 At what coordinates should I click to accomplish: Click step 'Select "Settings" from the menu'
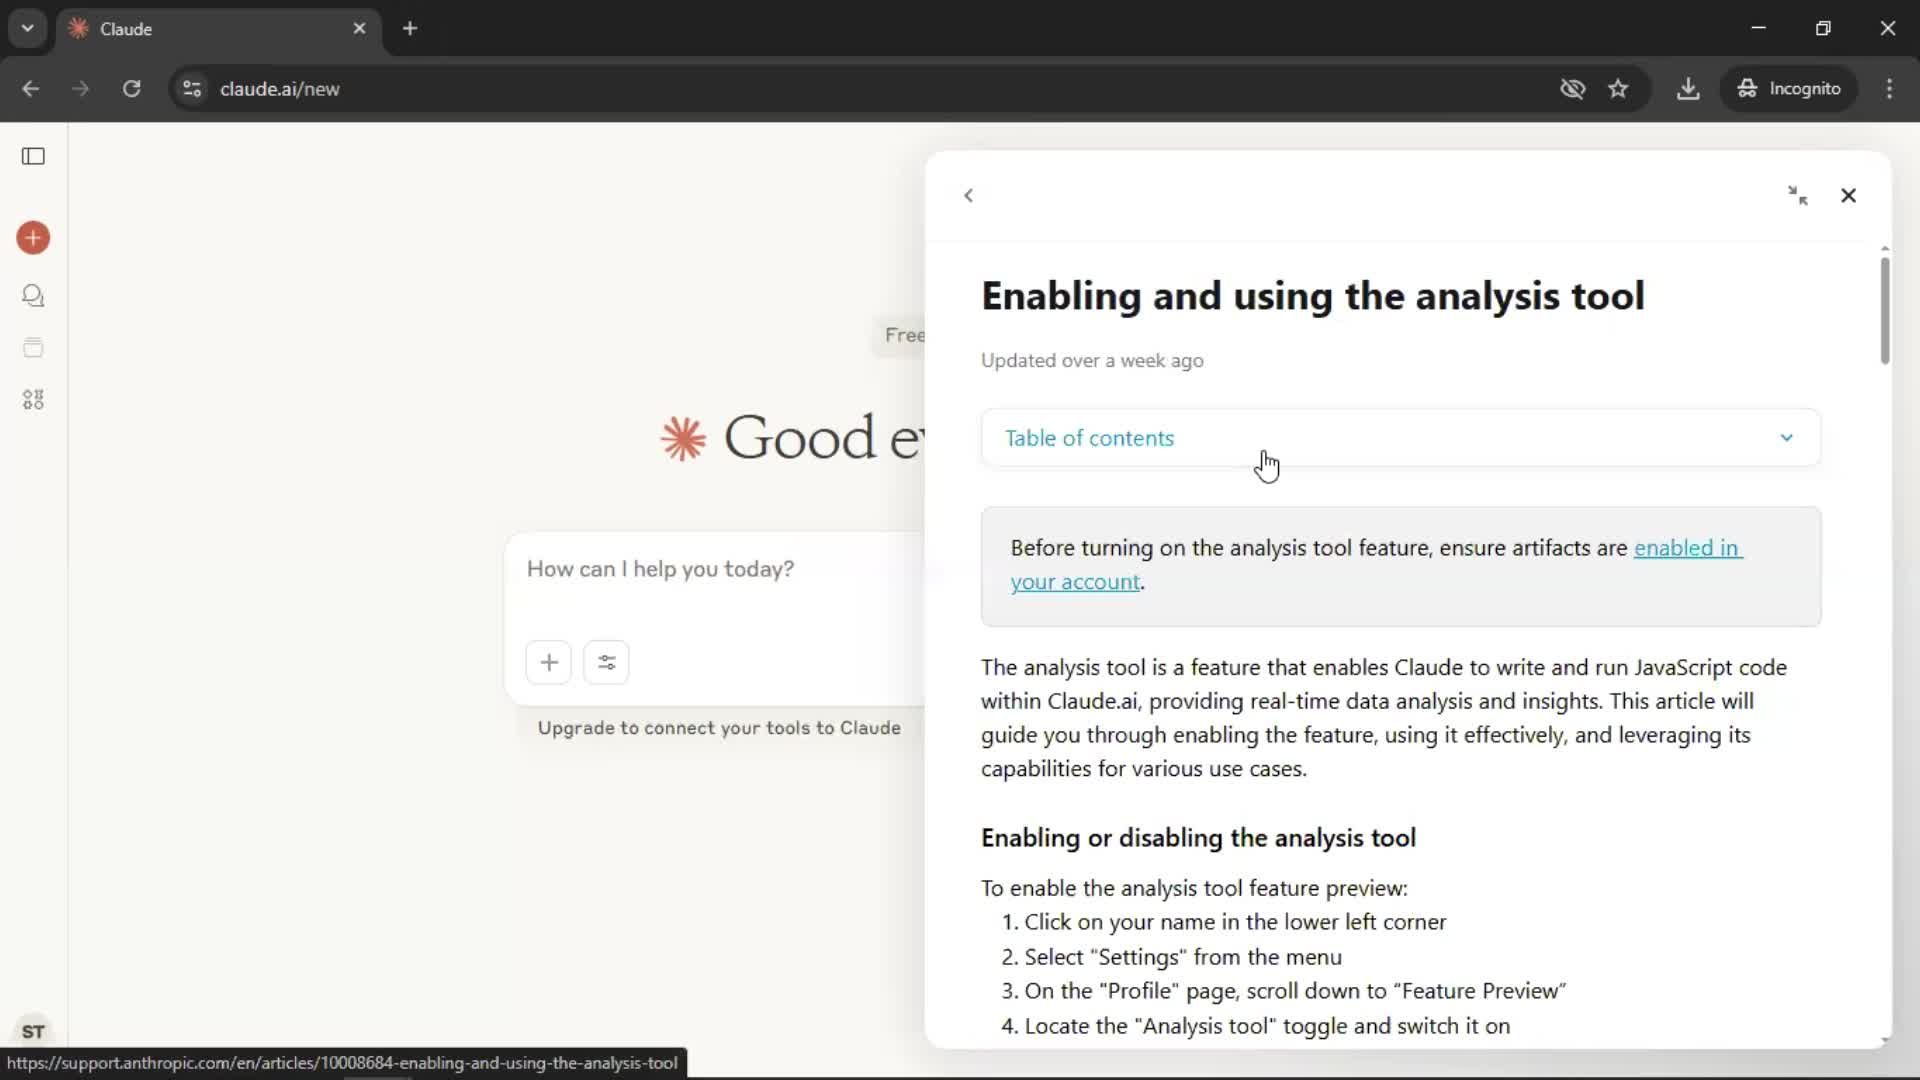[1183, 957]
